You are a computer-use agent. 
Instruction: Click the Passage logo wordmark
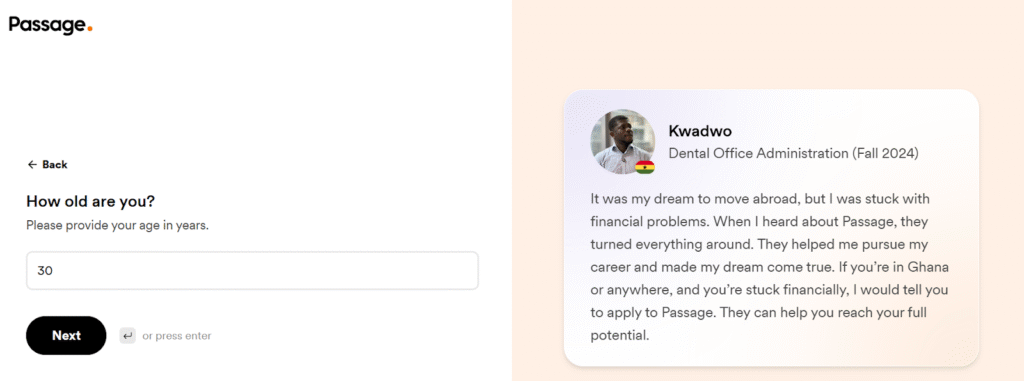pos(50,25)
